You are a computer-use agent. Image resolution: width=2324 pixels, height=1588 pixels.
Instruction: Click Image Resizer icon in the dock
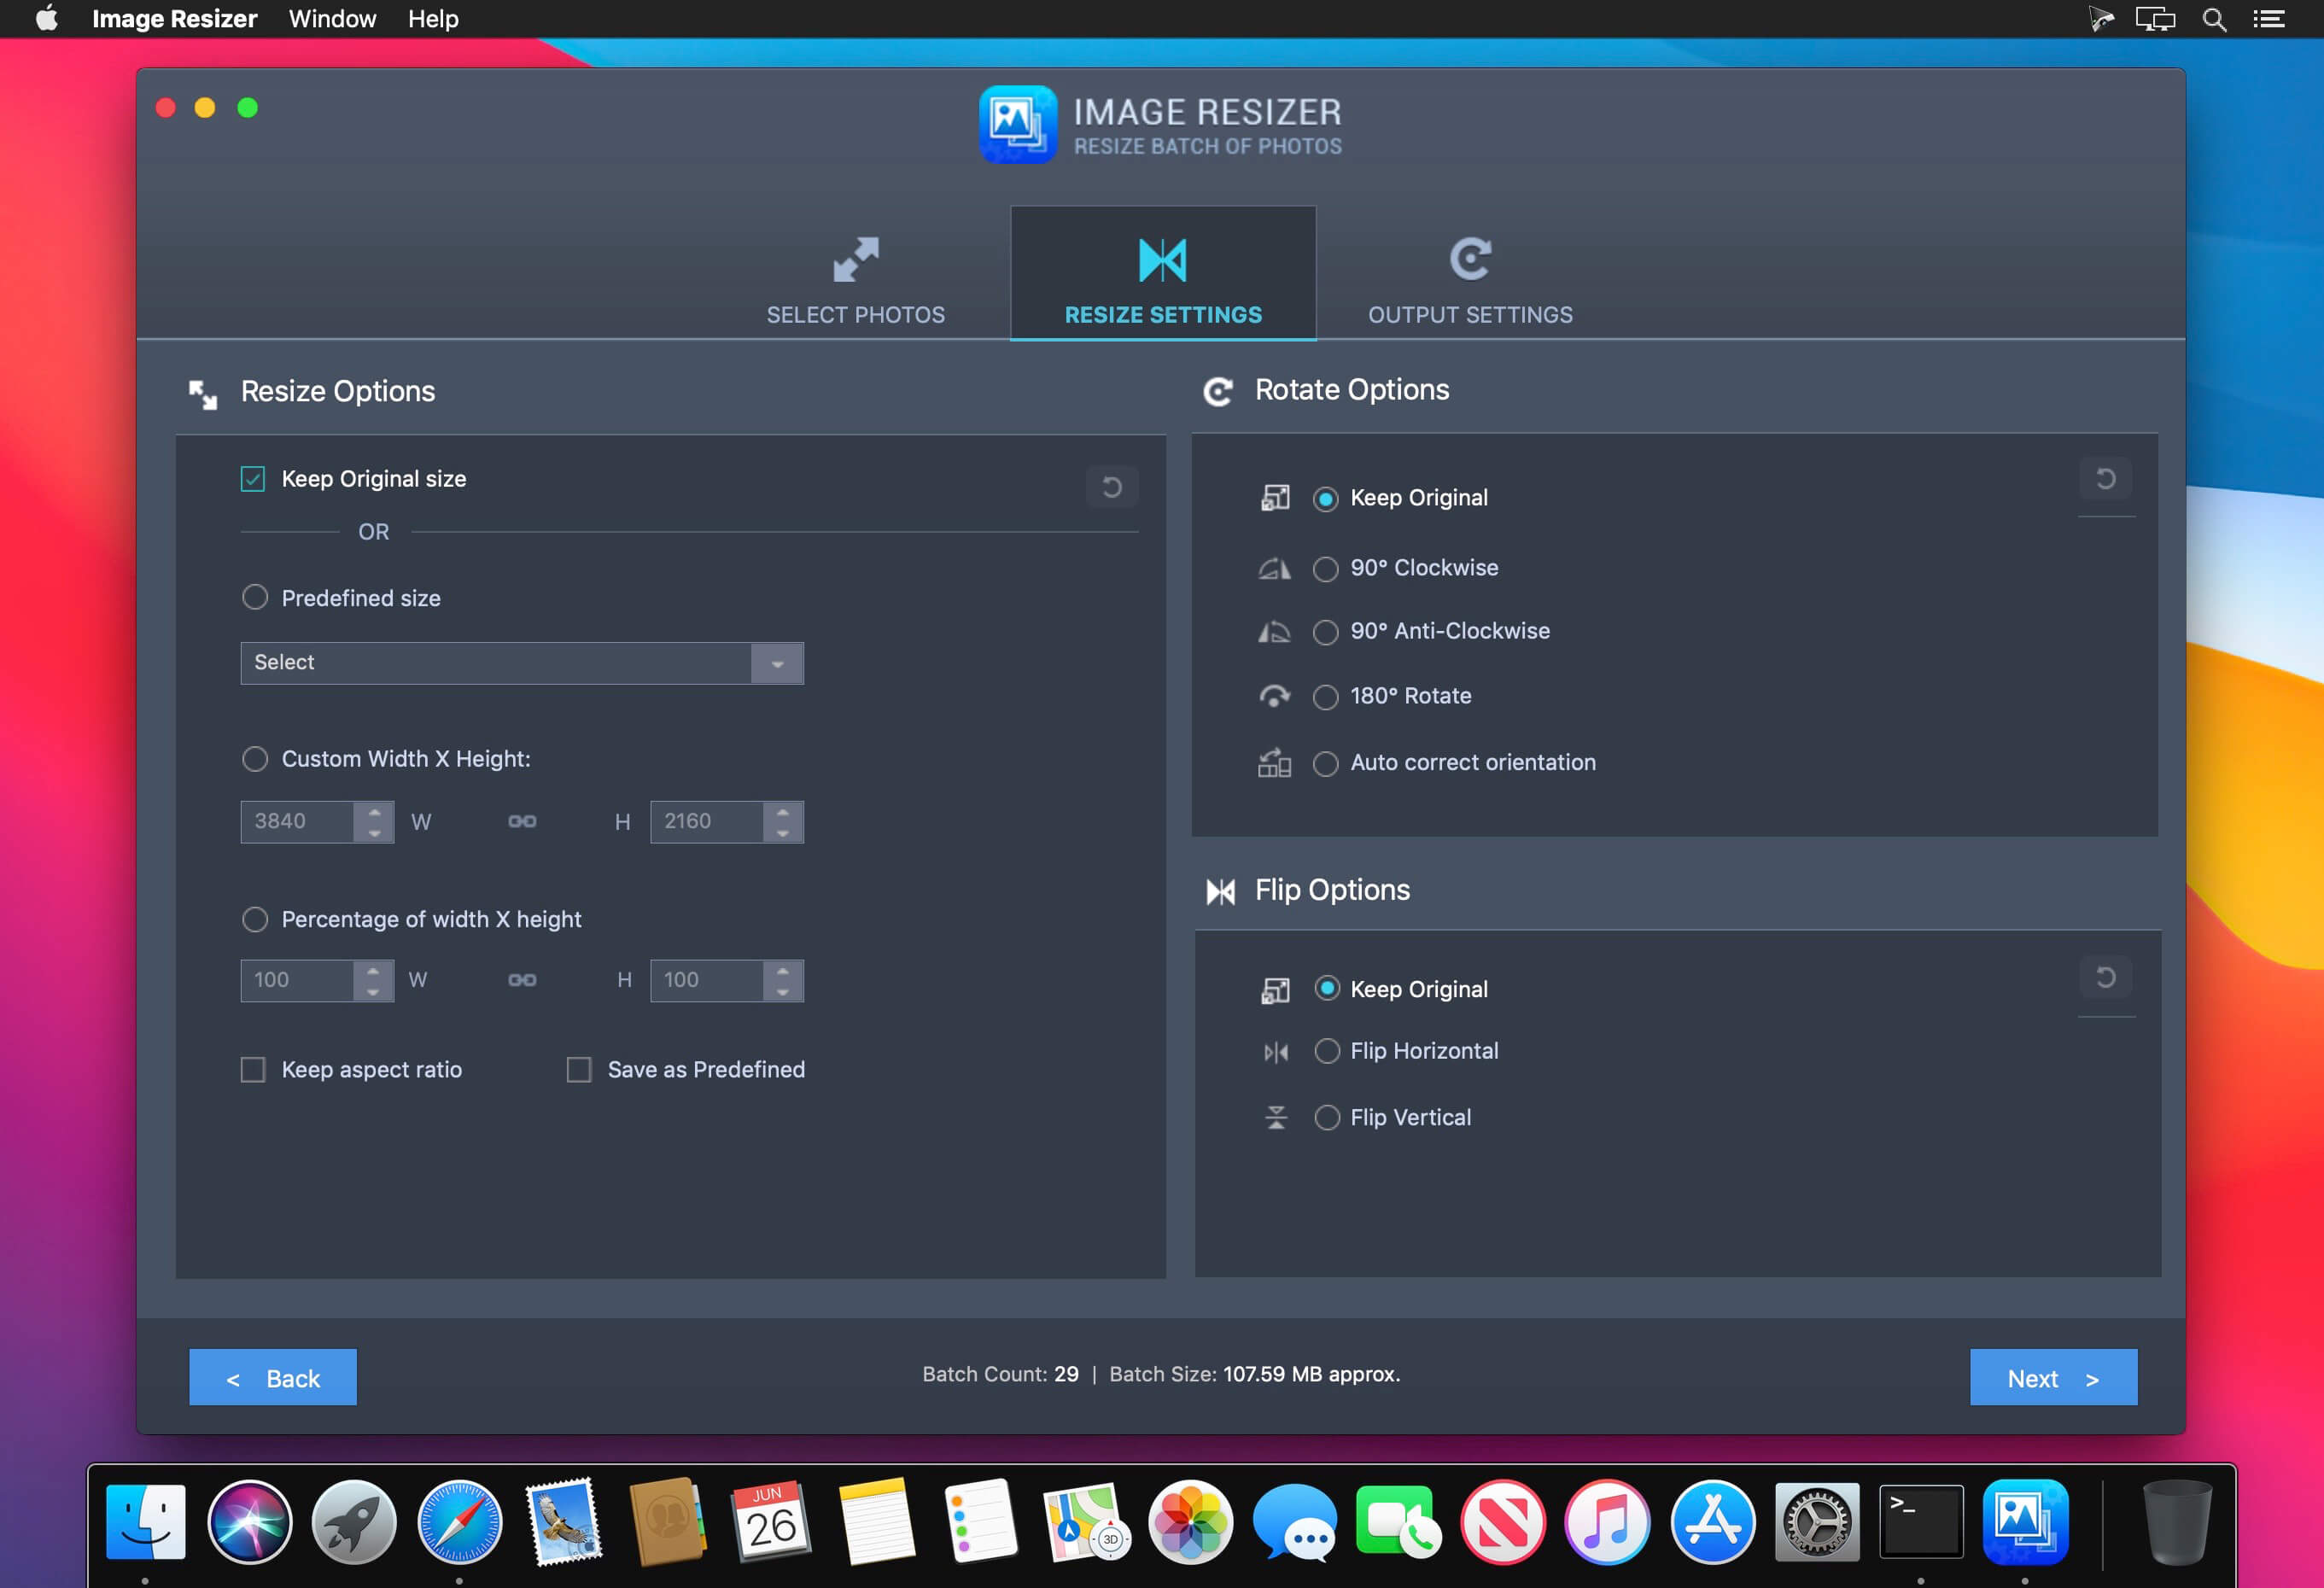pos(2026,1522)
